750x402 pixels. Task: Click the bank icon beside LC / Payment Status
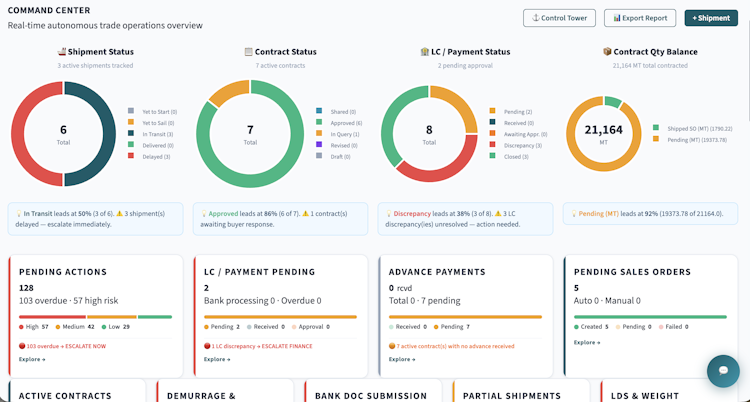click(x=424, y=52)
